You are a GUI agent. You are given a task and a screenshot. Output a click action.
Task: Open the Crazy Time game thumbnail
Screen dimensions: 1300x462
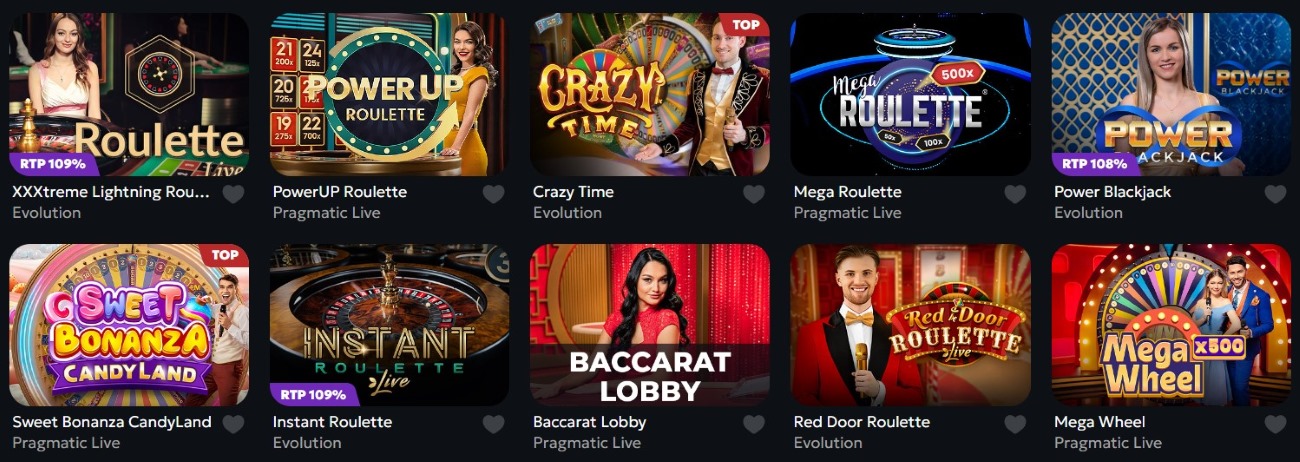click(x=650, y=94)
